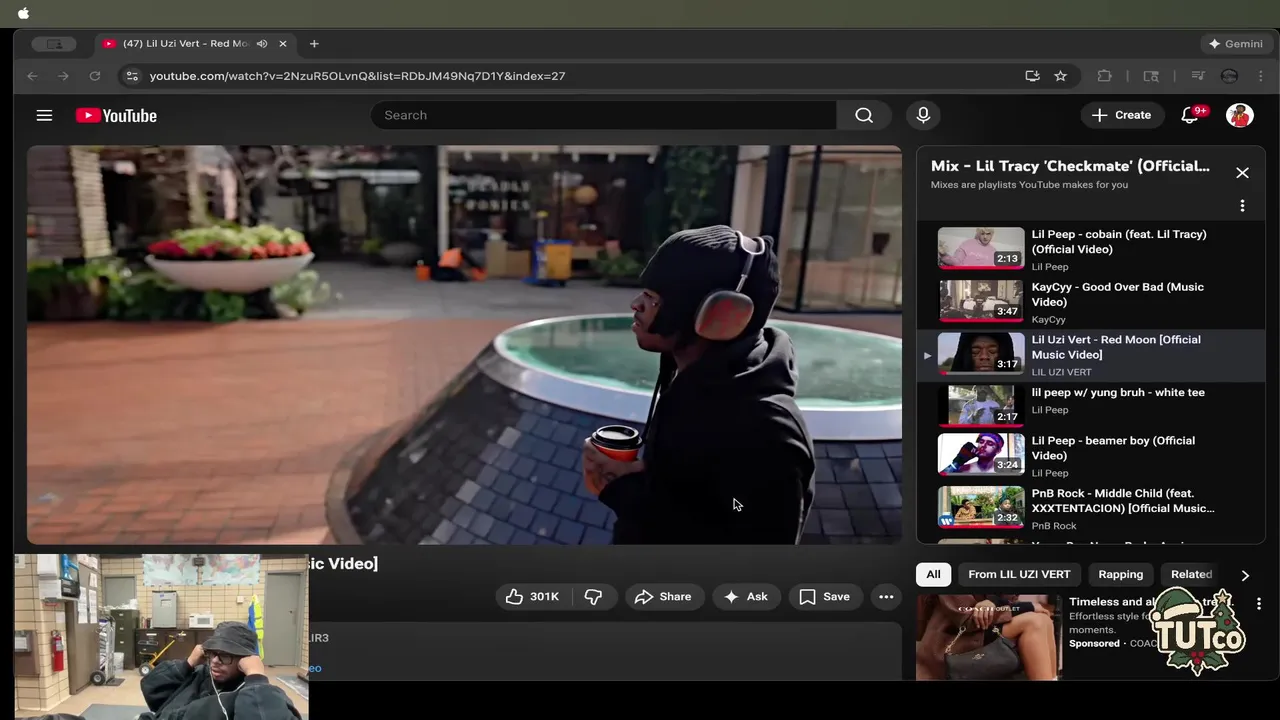Share the video
Viewport: 1280px width, 720px height.
[x=663, y=597]
